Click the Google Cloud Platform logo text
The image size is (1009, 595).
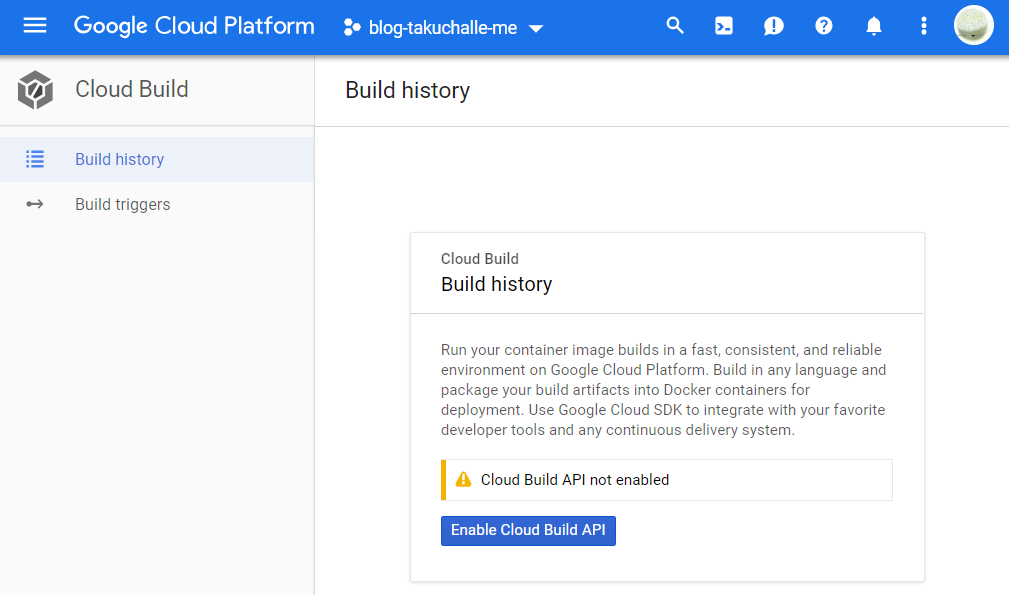194,26
